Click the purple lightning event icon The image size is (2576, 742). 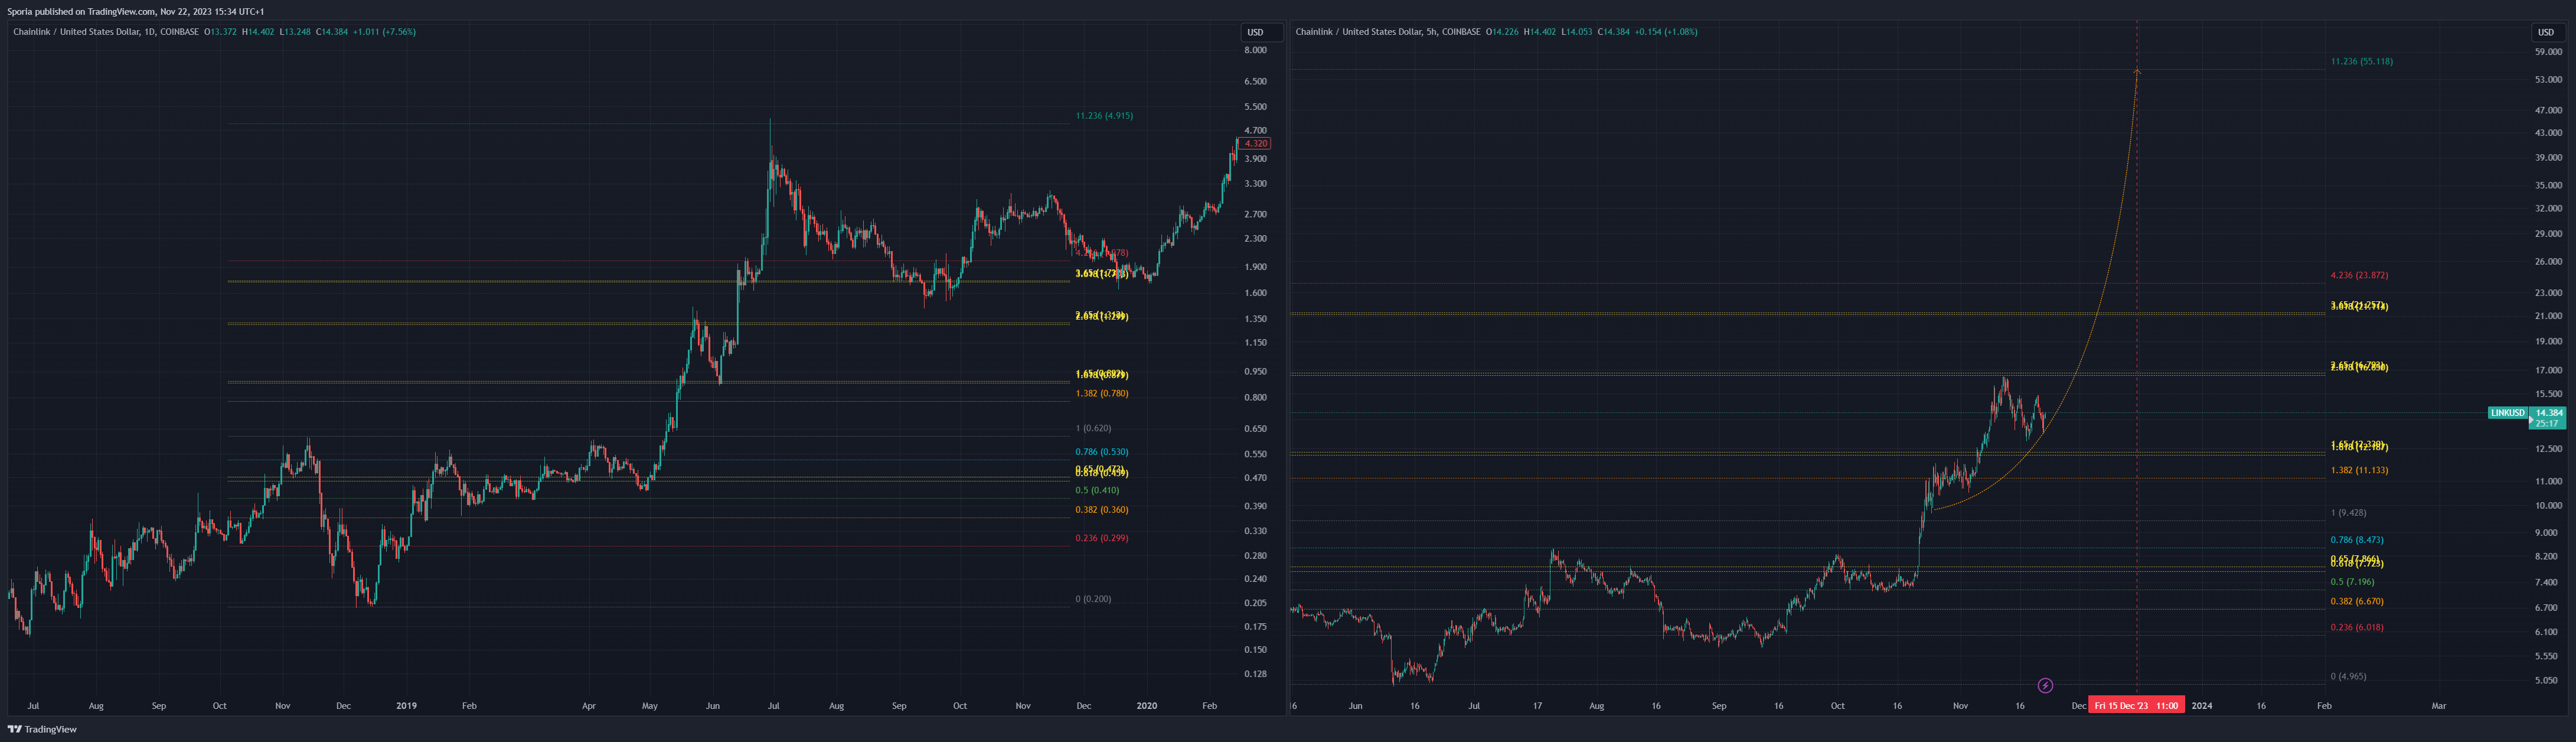coord(2045,685)
